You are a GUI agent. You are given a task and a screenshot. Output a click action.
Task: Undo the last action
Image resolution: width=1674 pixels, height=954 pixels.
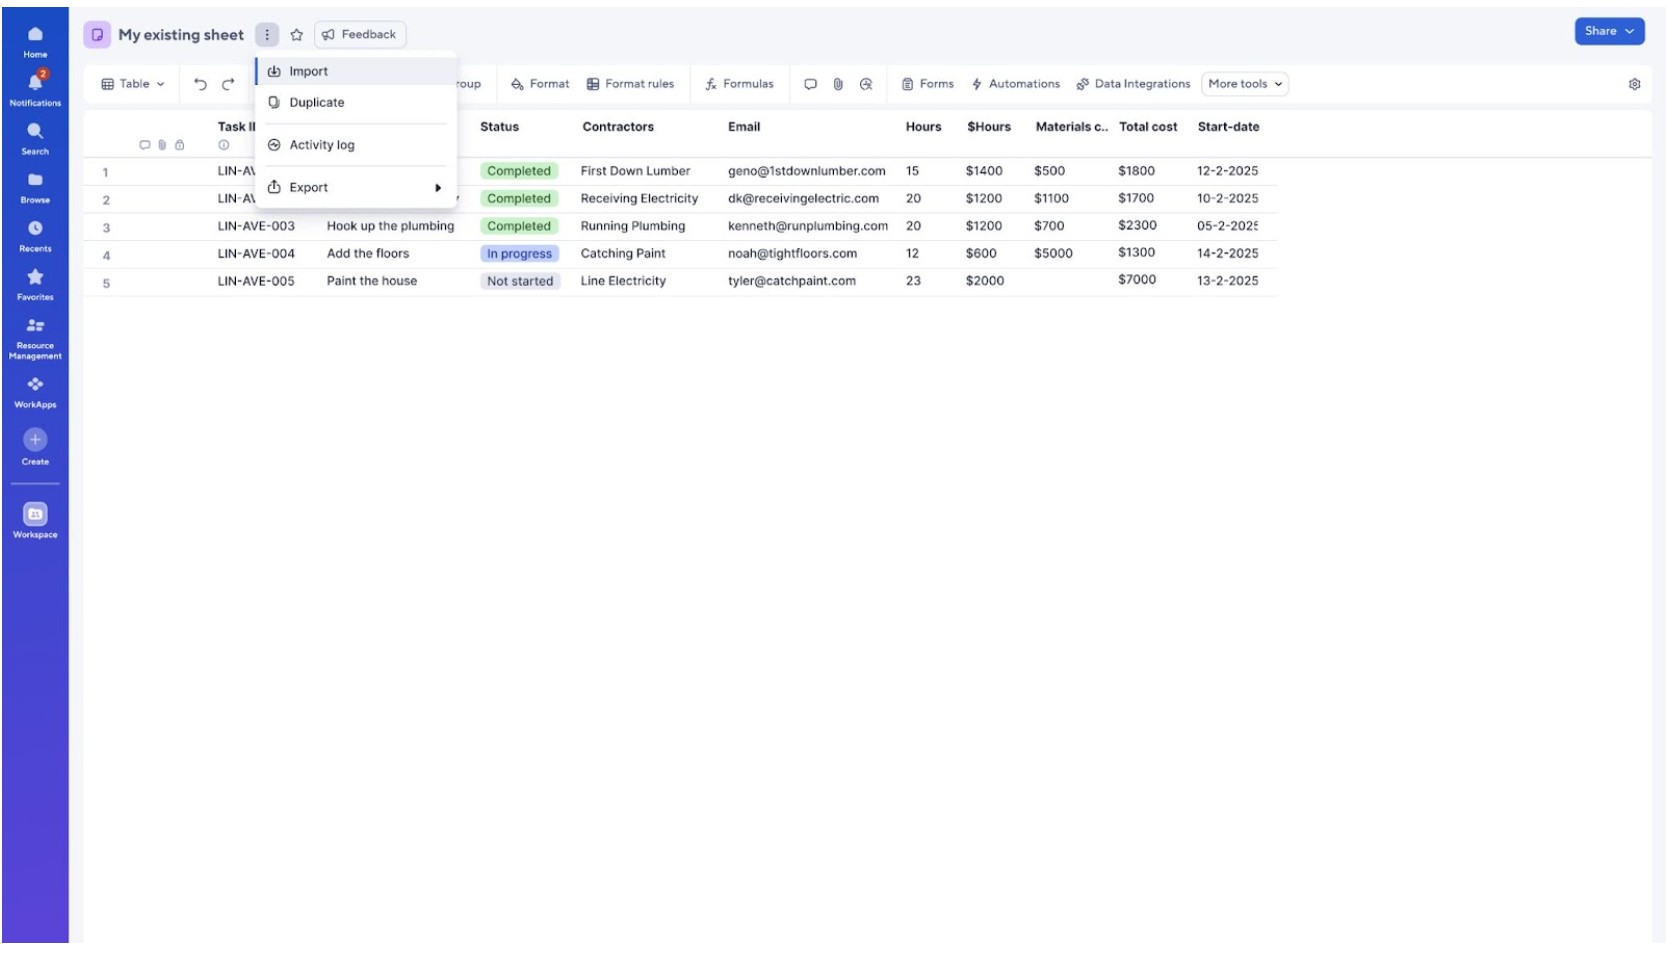click(x=198, y=84)
